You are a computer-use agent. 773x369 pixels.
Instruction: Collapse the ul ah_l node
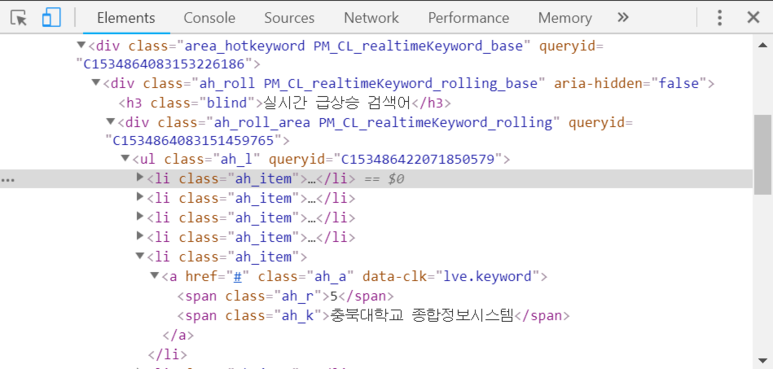125,158
